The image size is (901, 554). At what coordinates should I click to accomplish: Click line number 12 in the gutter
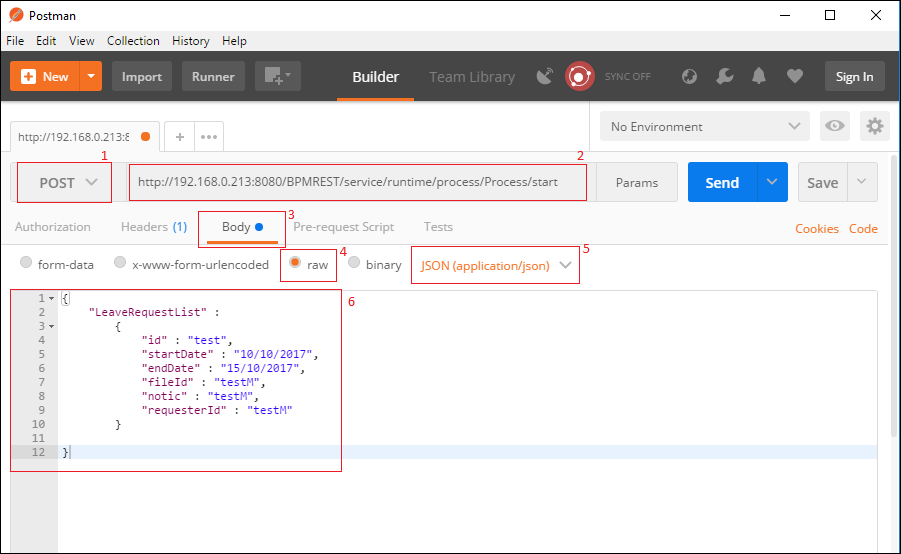[x=38, y=452]
